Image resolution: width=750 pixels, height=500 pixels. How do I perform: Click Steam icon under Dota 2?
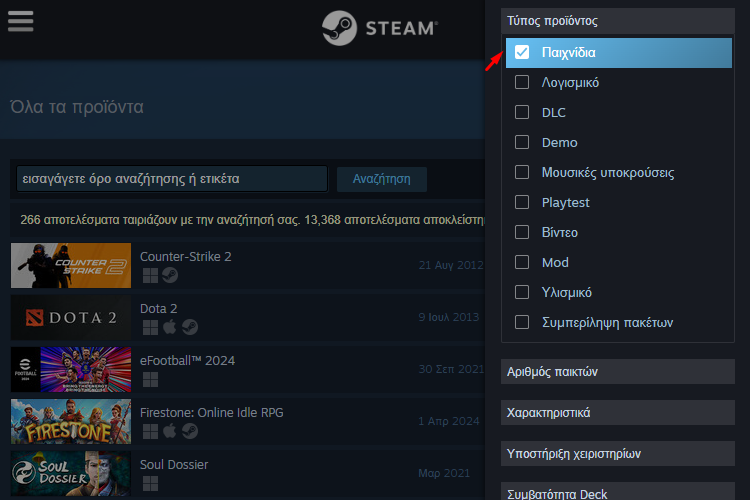190,327
